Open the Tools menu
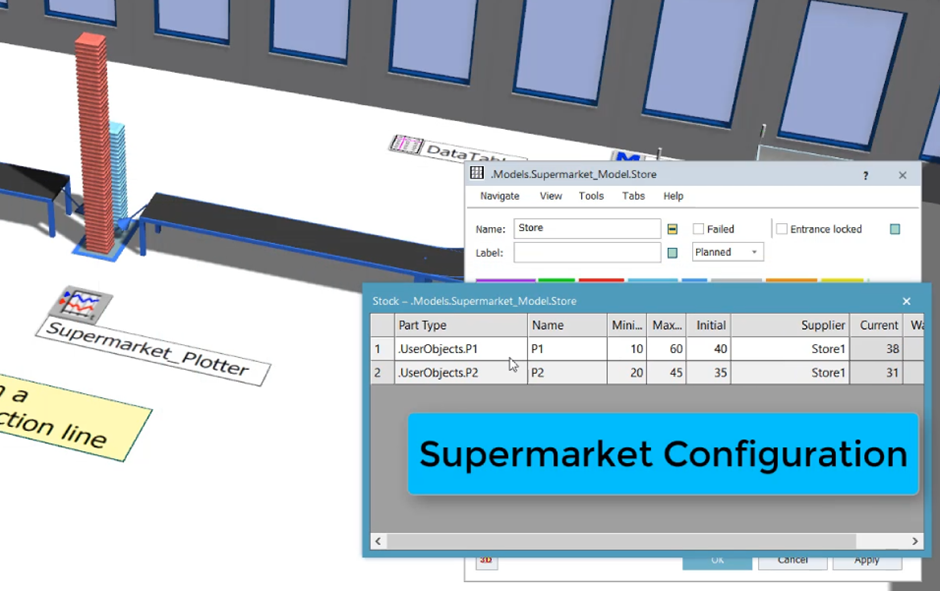The width and height of the screenshot is (940, 591). [x=591, y=196]
